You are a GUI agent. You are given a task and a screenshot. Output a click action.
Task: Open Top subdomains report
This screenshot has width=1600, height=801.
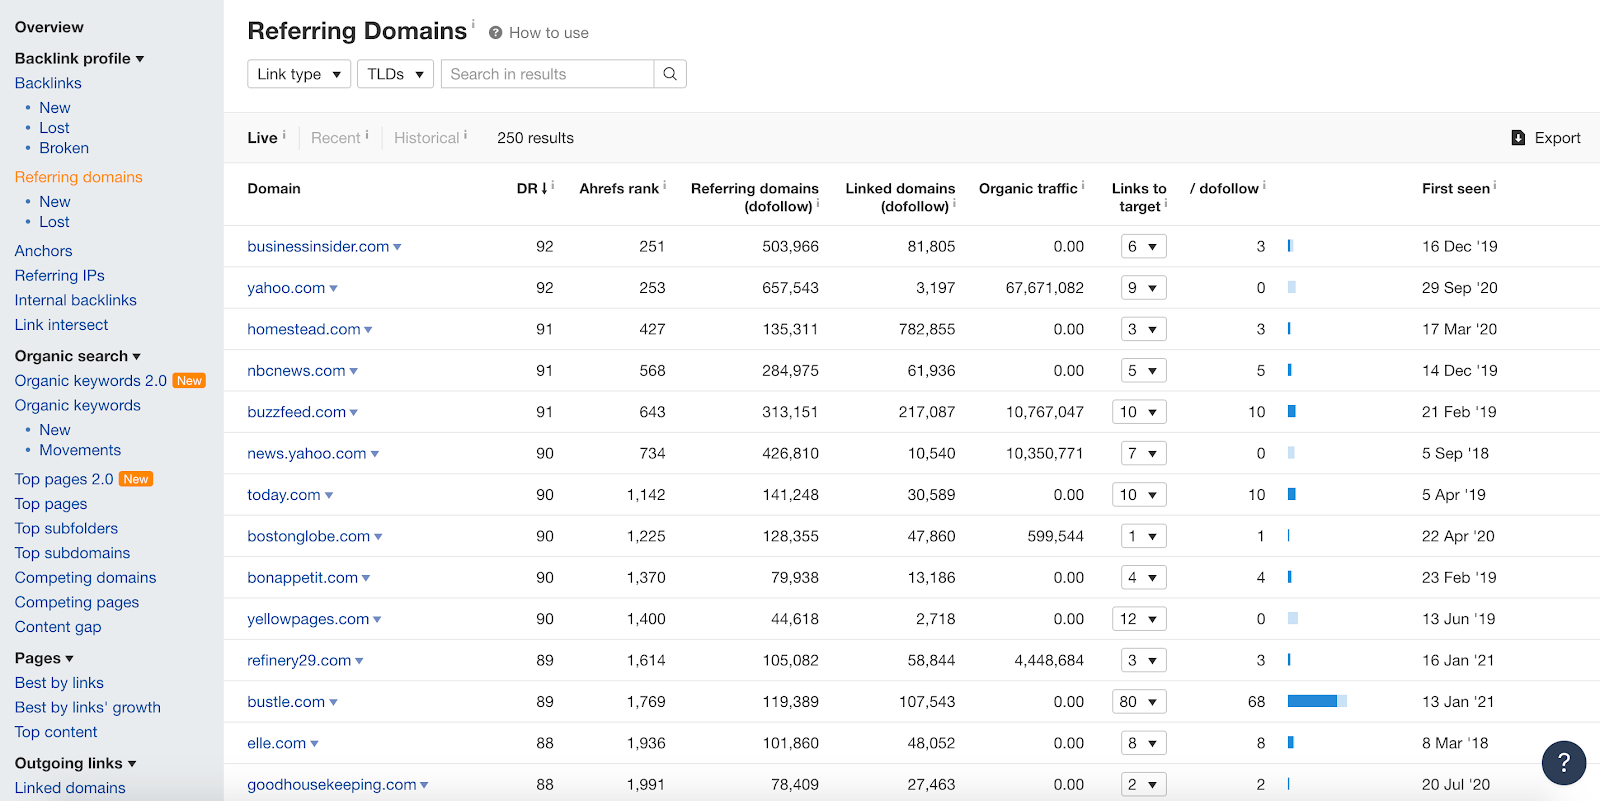[x=72, y=553]
